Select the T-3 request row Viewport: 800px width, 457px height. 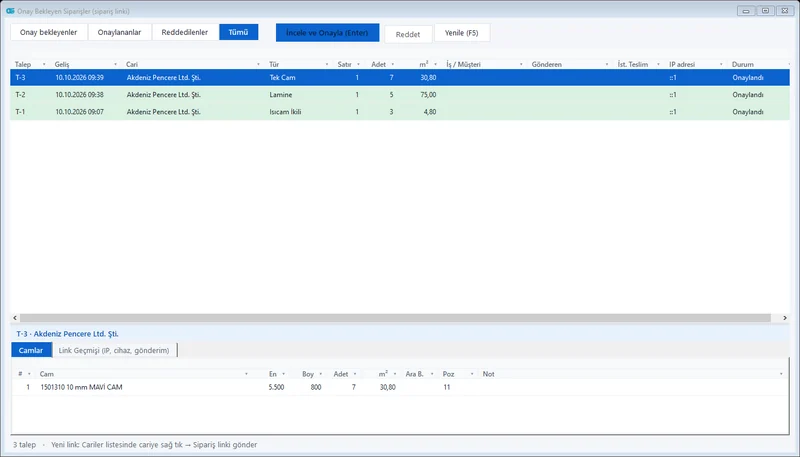400,78
